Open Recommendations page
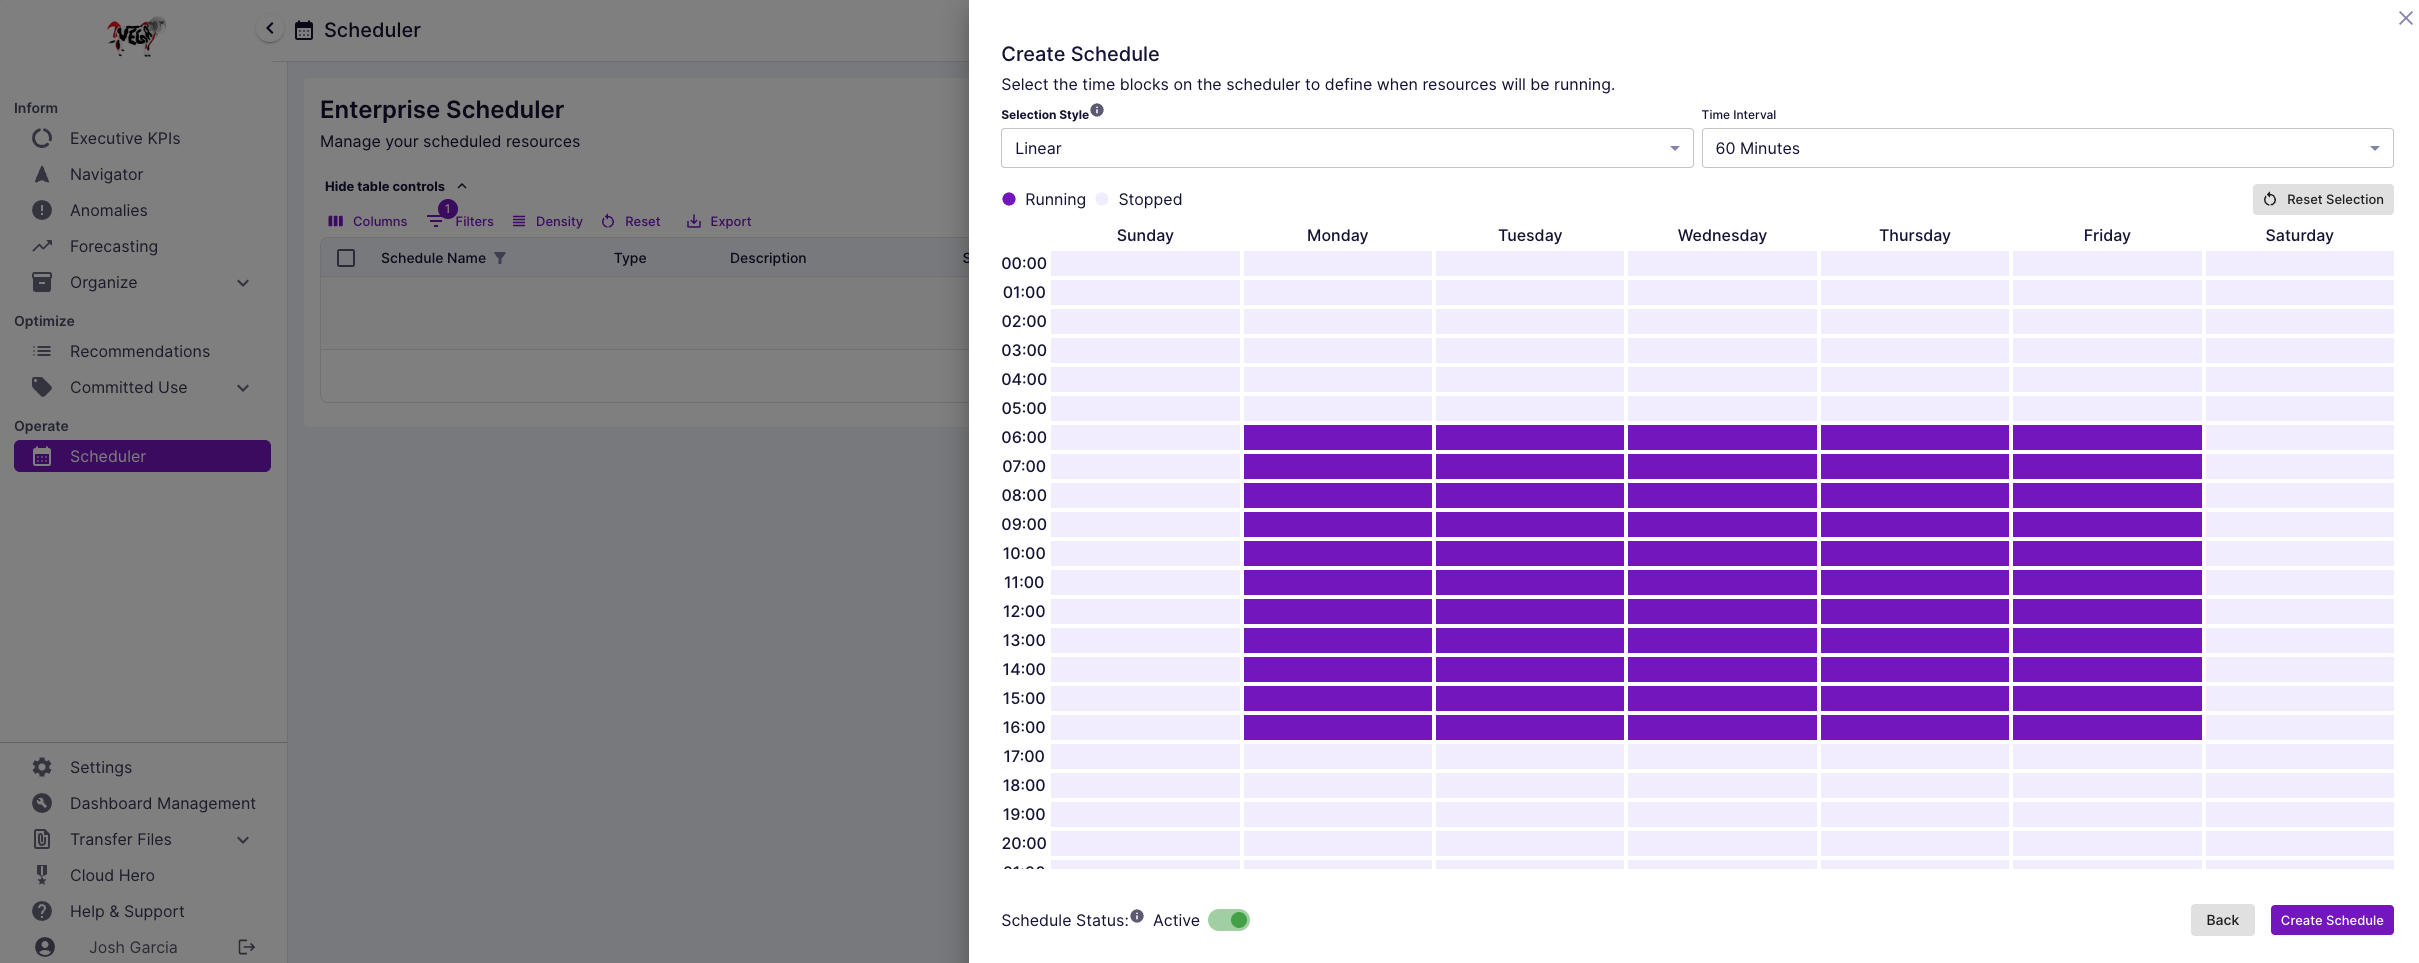 [x=139, y=351]
